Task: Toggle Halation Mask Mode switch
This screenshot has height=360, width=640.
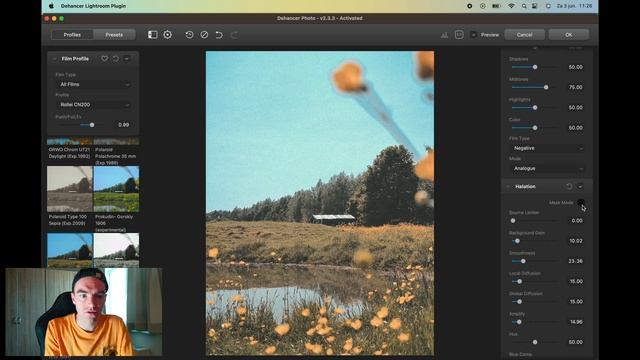Action: coord(580,202)
